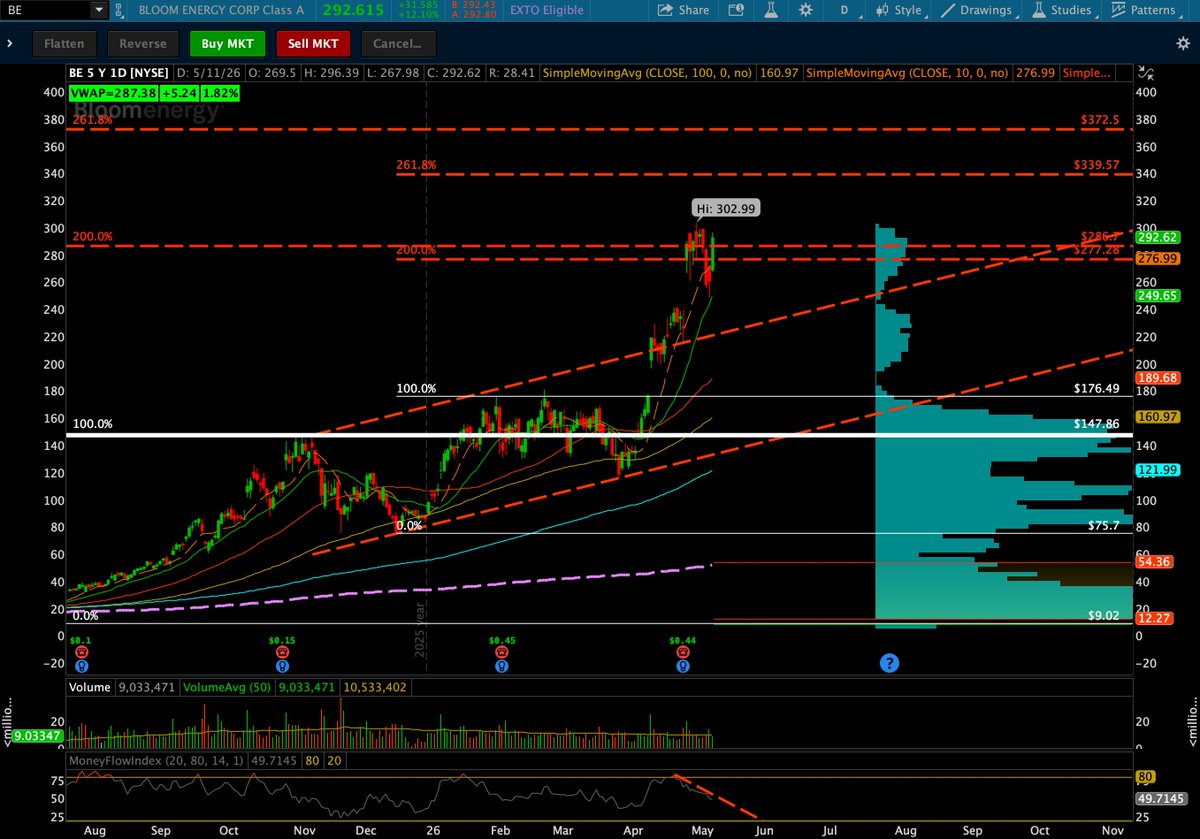Image resolution: width=1200 pixels, height=839 pixels.
Task: Click the earnings phone icon under $0.1
Action: [81, 653]
